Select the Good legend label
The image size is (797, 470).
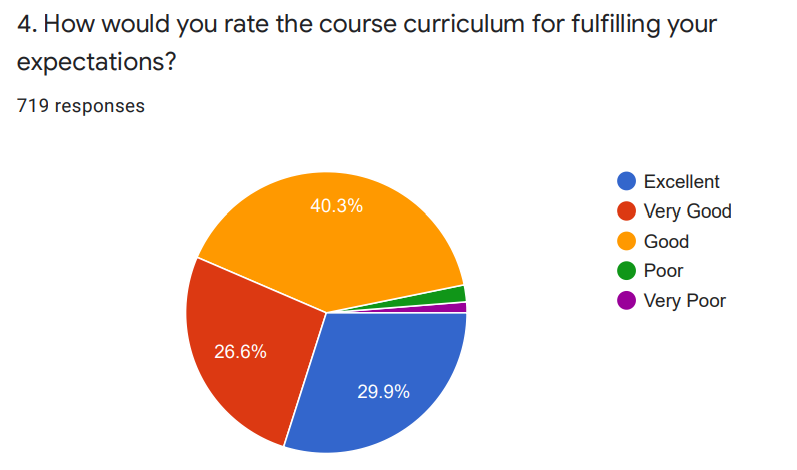[666, 241]
